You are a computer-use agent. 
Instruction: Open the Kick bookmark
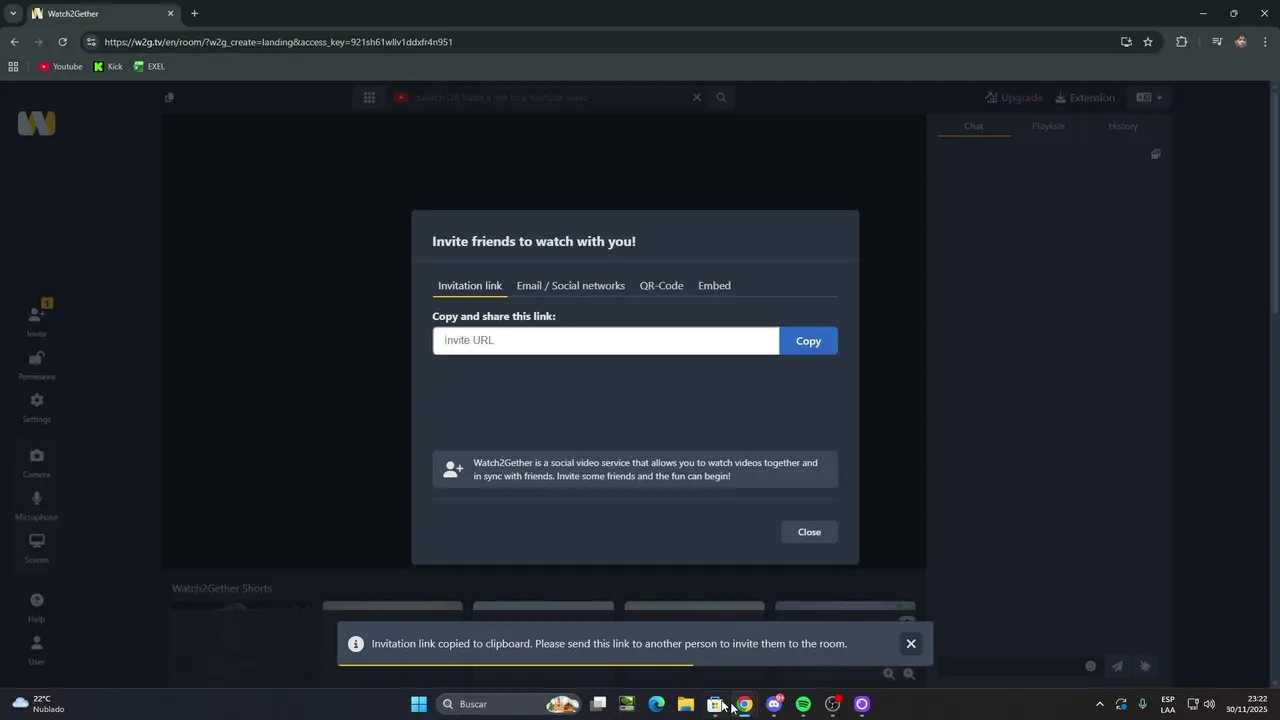tap(108, 67)
